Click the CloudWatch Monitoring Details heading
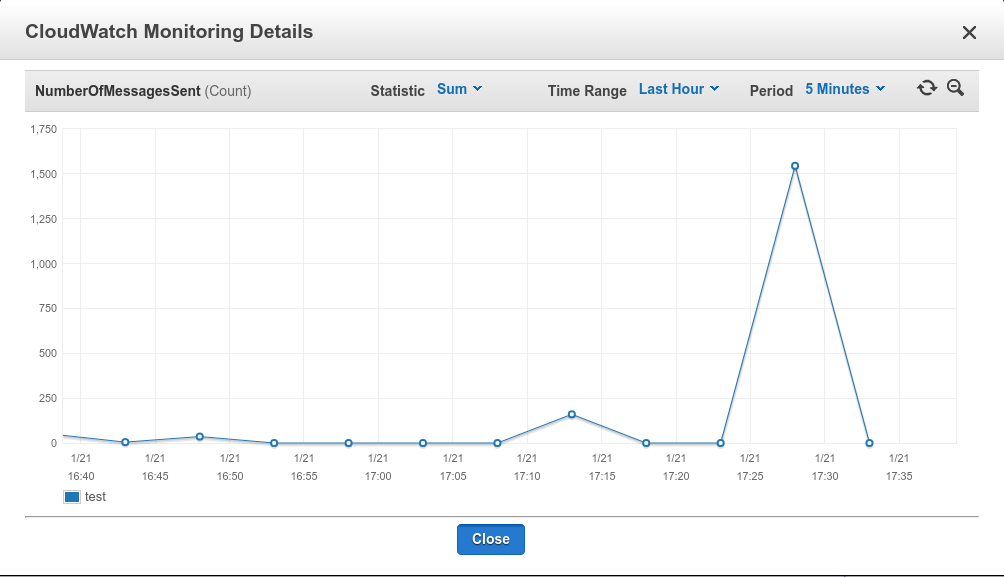The width and height of the screenshot is (1004, 577). [169, 32]
